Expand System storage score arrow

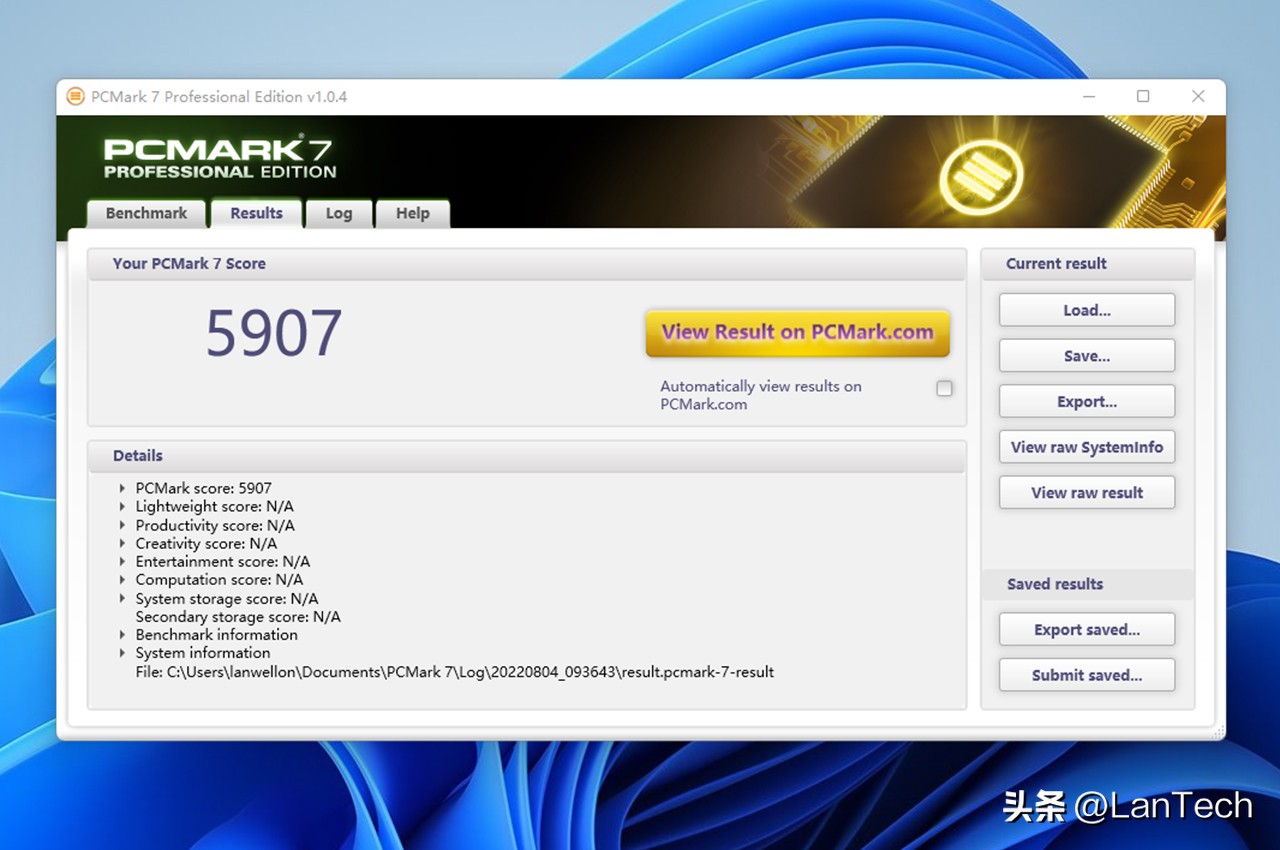[x=123, y=599]
